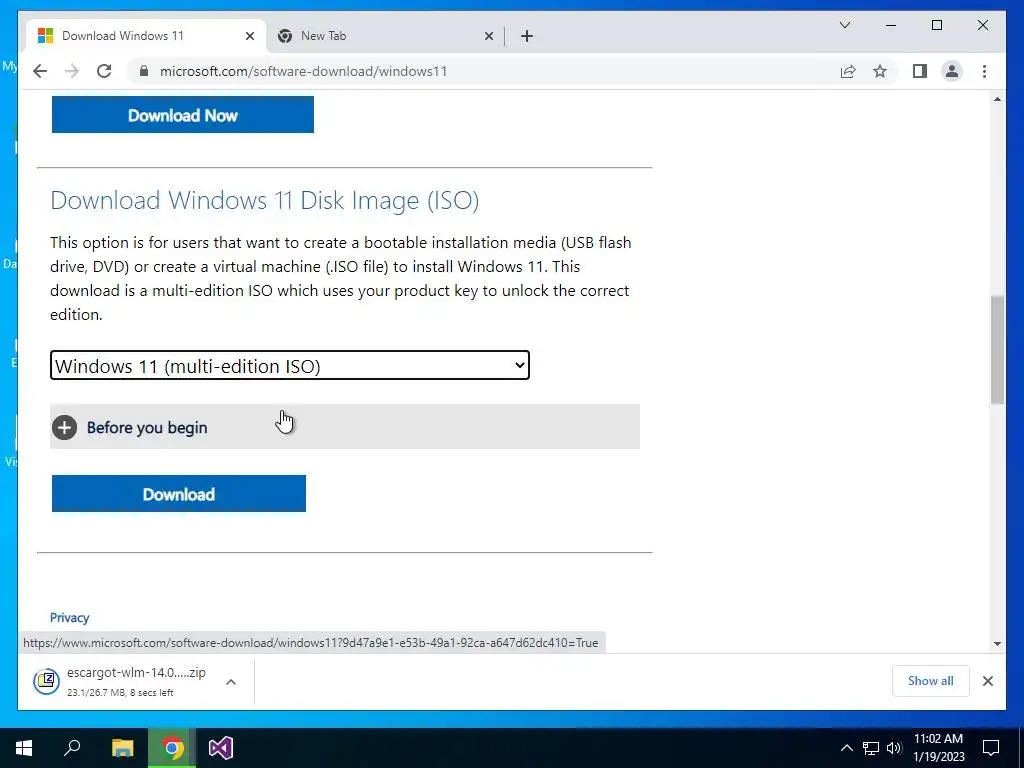Open Visual Studio from taskbar

coord(221,748)
